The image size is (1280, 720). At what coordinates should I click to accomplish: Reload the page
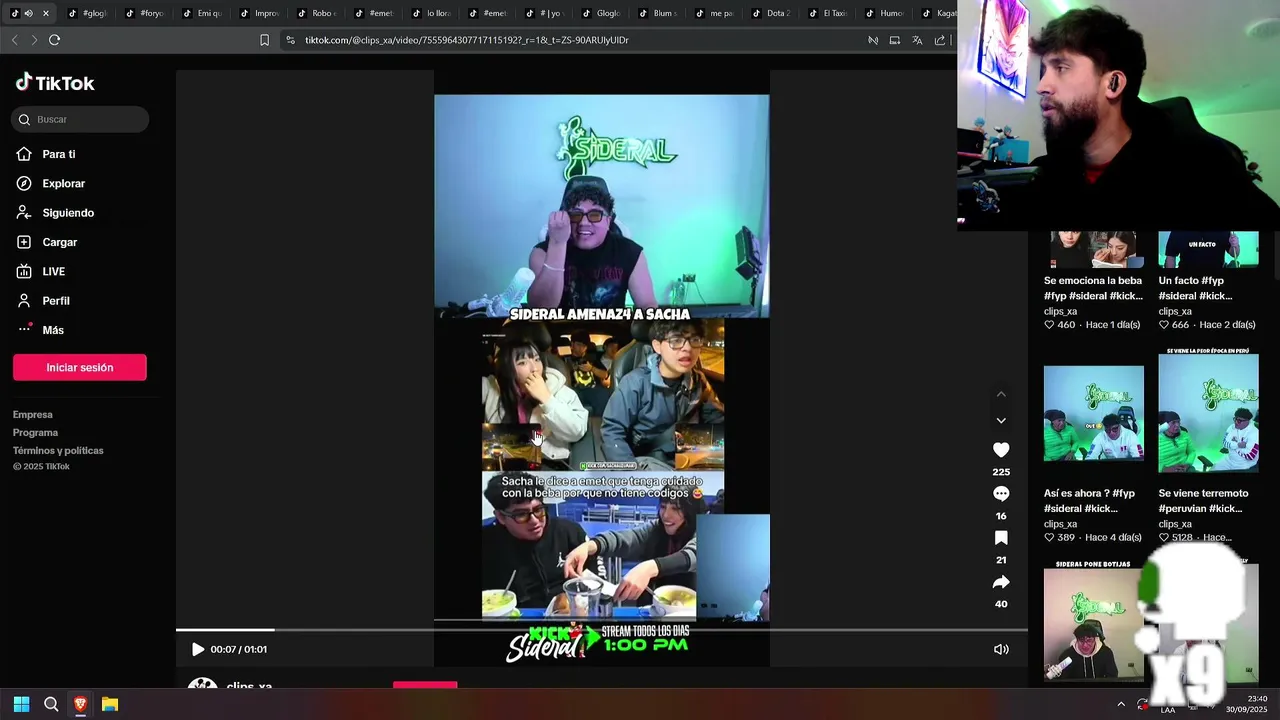[x=54, y=40]
